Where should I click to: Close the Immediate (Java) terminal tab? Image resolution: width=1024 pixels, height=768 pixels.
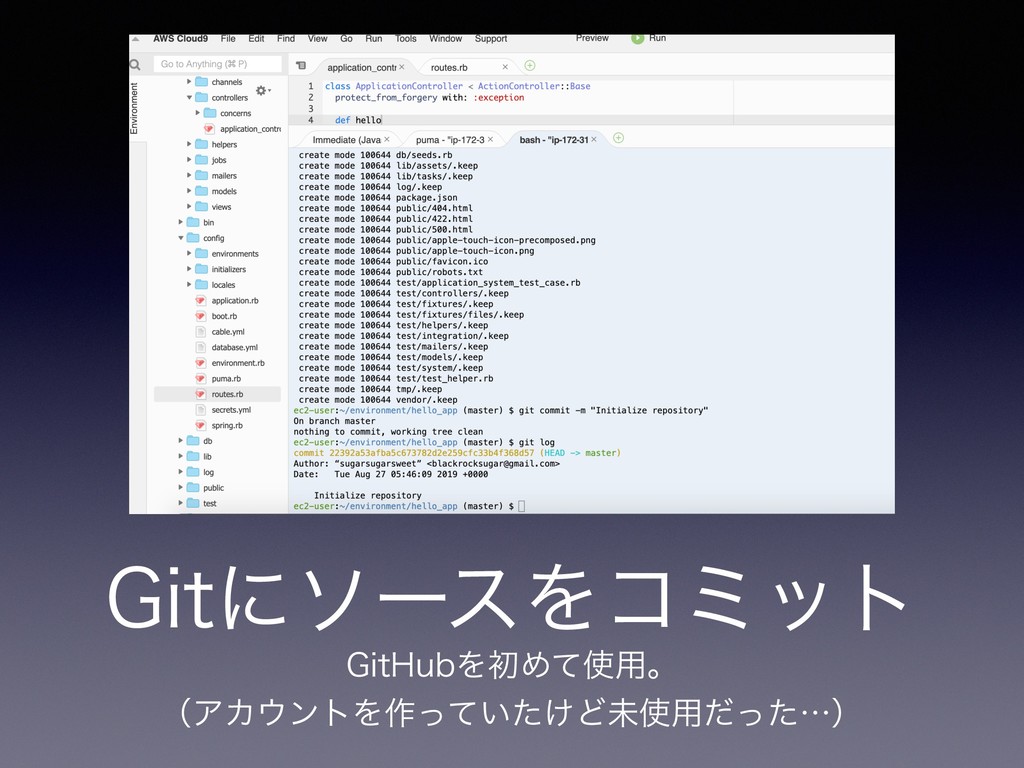pyautogui.click(x=387, y=140)
